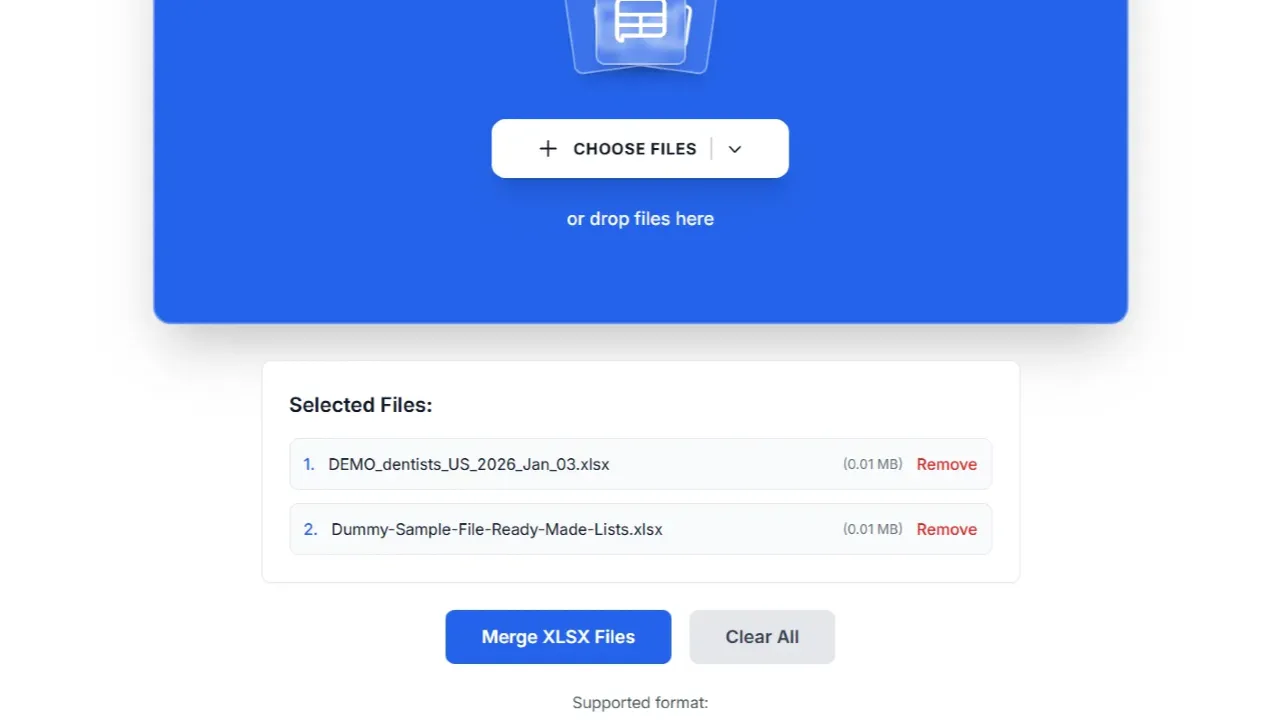Select the blue number 2 badge beside the second file
Viewport: 1280px width, 720px height.
click(310, 529)
